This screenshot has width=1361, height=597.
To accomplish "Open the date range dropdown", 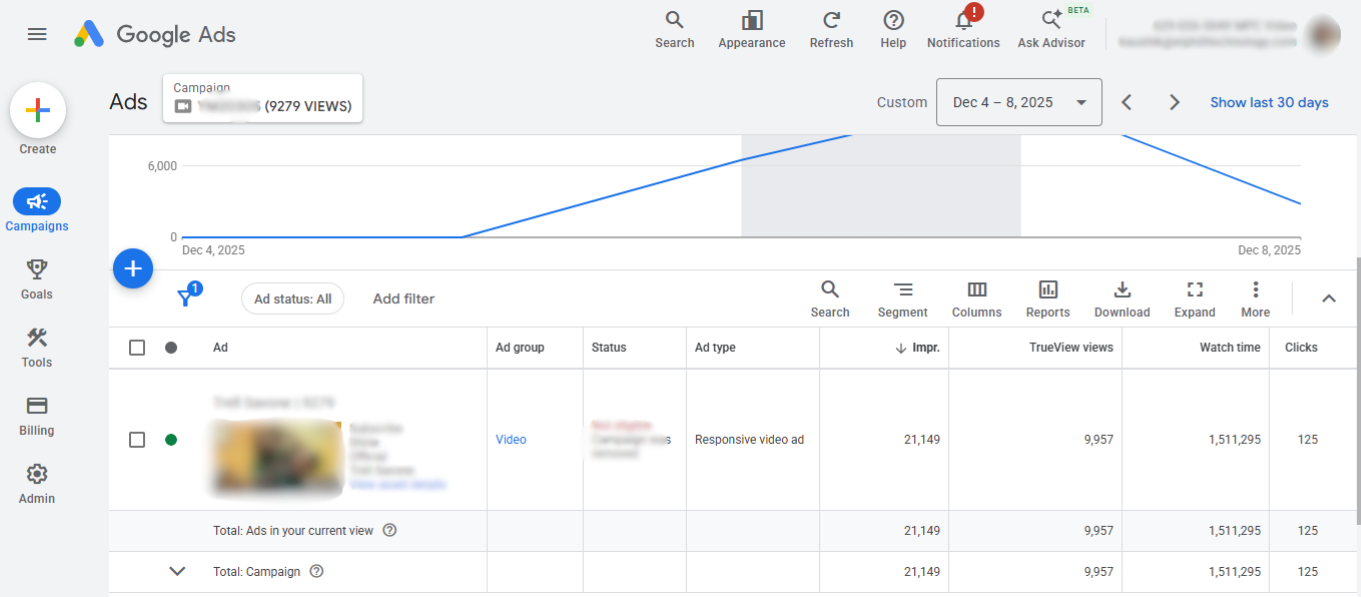I will 1019,102.
